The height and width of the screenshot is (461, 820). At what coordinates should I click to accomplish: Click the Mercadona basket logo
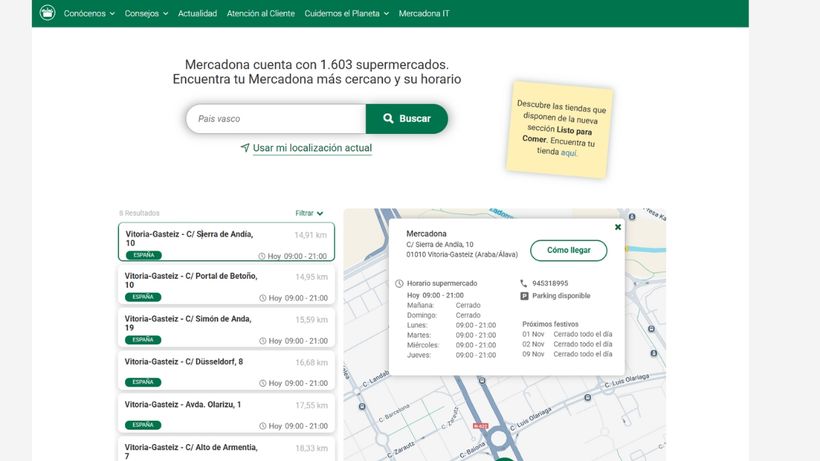click(47, 13)
